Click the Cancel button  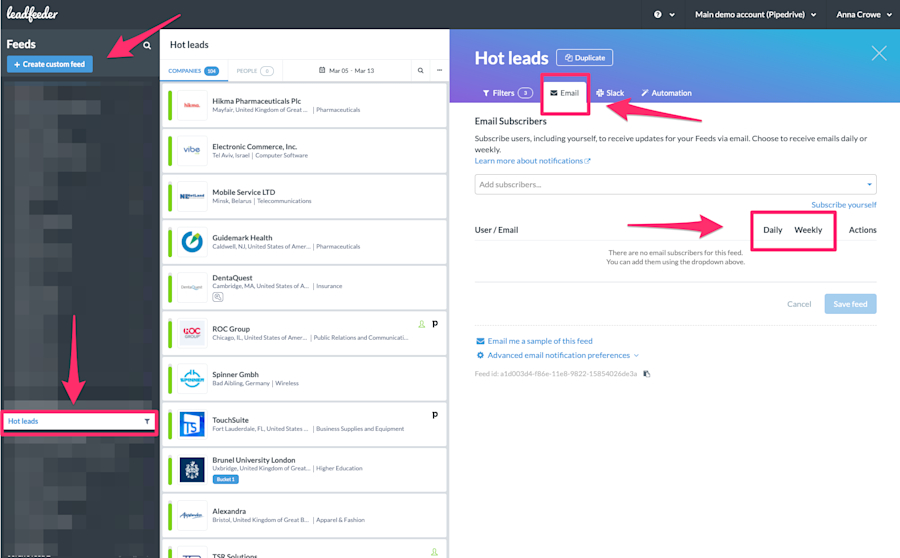point(798,304)
